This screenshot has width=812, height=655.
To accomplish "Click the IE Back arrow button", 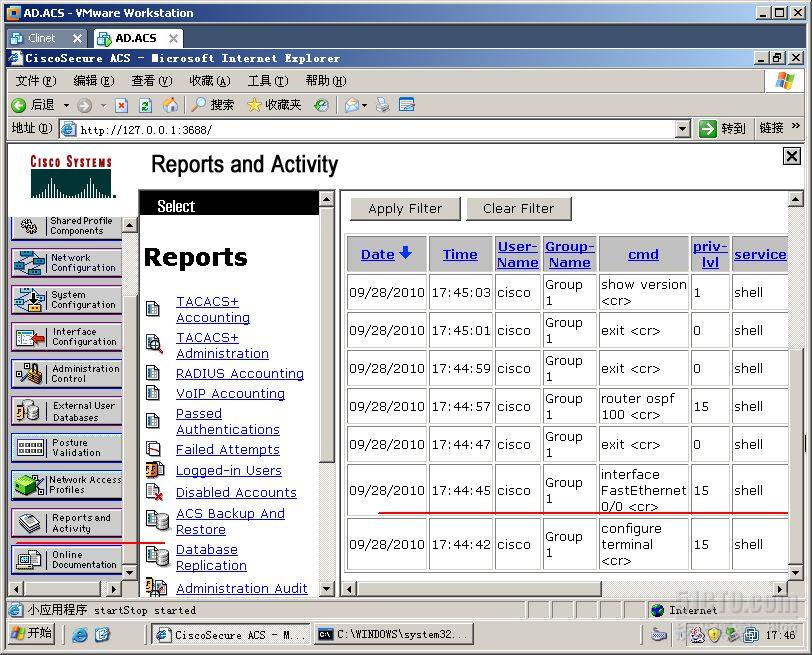I will (19, 106).
